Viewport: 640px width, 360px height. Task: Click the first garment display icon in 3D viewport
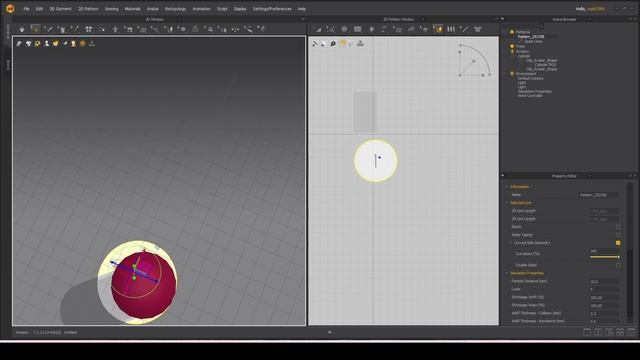[19, 43]
